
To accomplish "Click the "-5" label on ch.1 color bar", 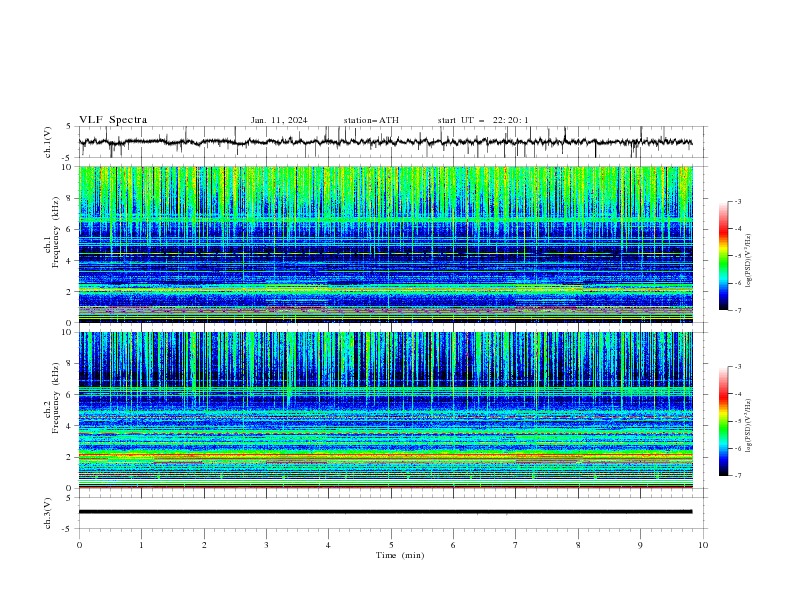I will [737, 256].
